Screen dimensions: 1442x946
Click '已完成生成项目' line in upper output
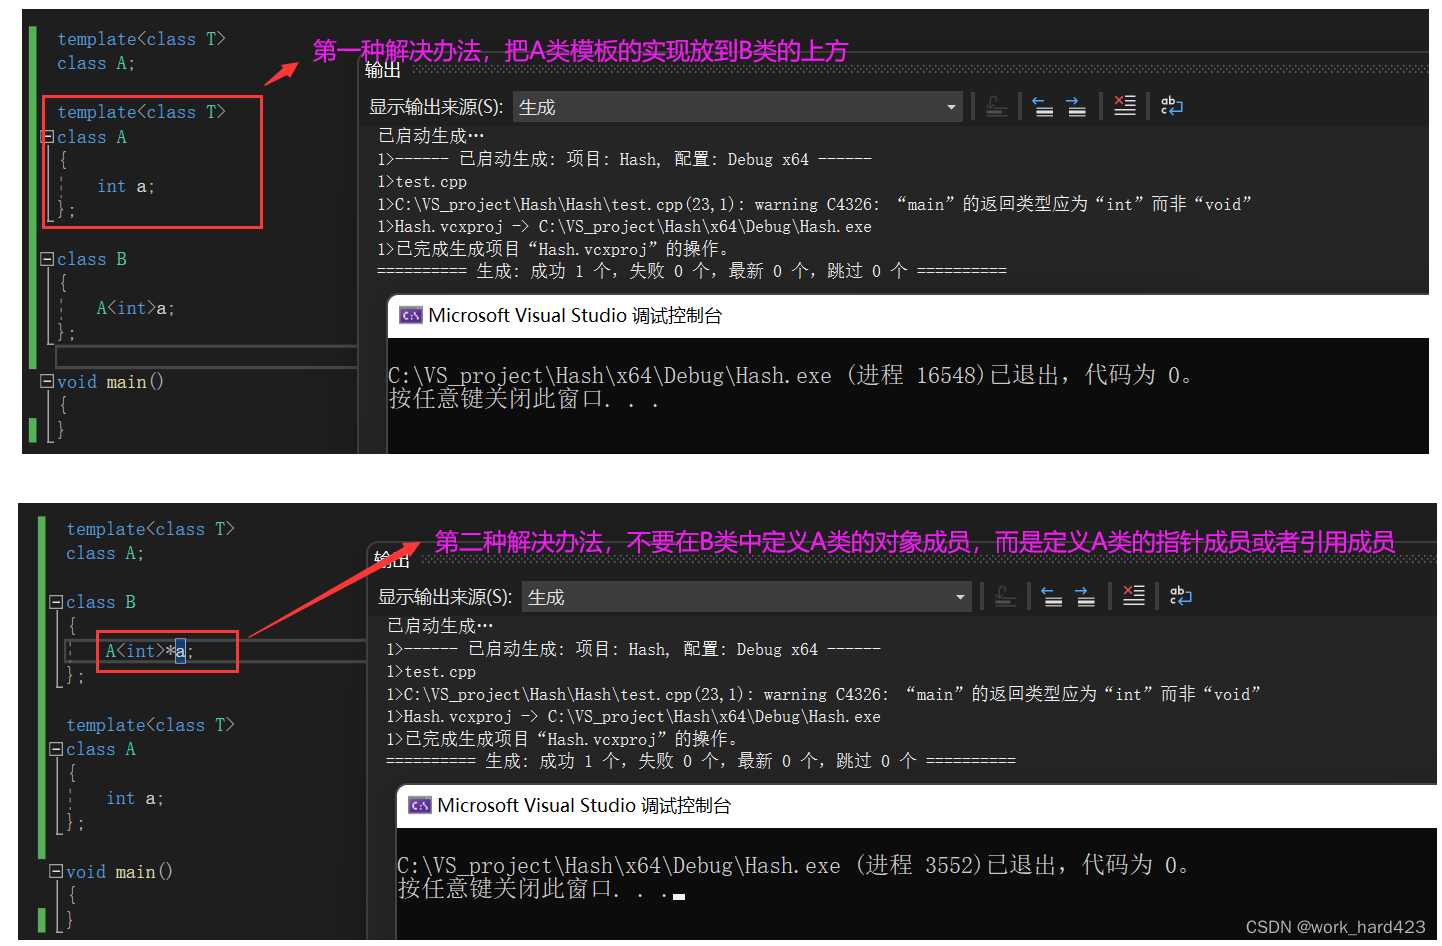coord(556,249)
